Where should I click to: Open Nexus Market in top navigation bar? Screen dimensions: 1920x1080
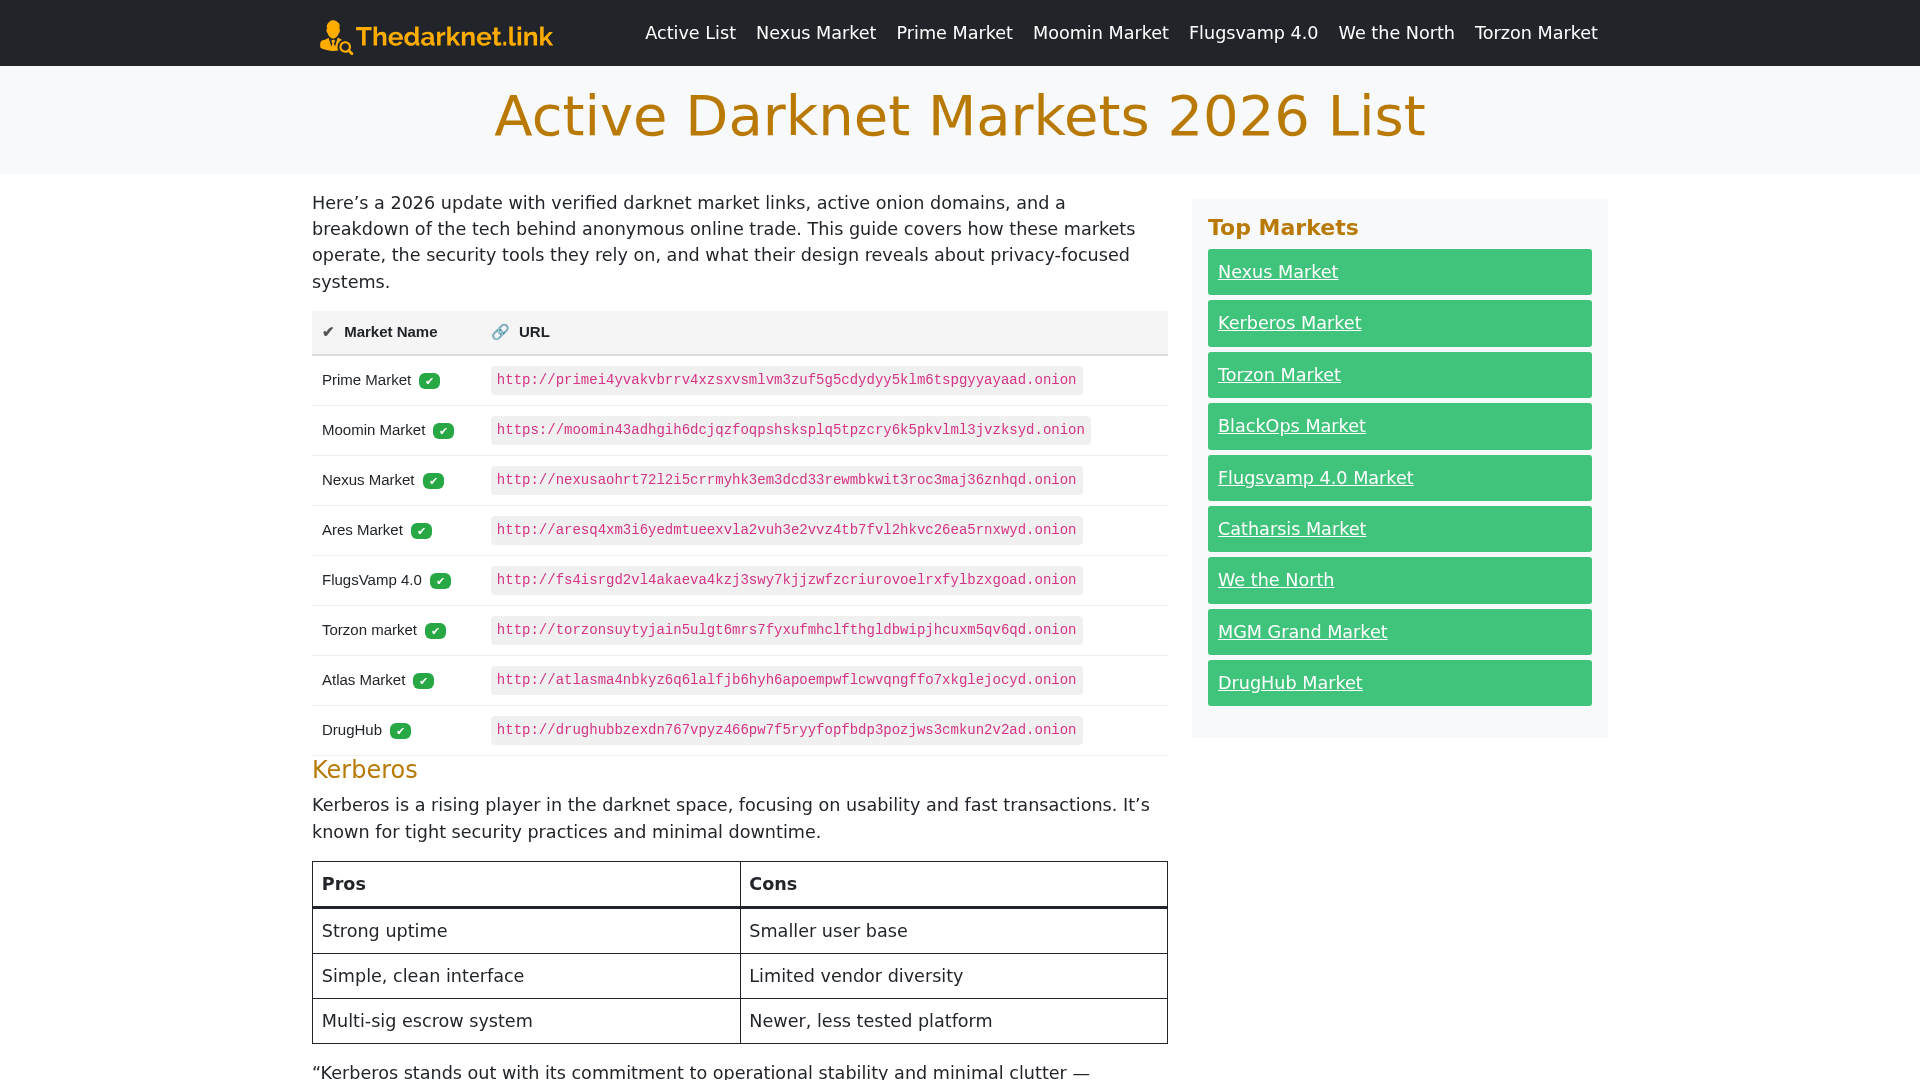tap(816, 33)
